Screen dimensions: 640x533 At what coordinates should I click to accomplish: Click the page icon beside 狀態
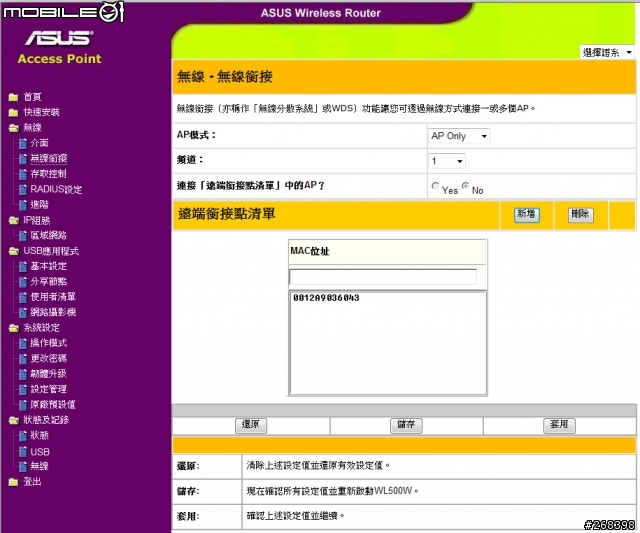tap(23, 435)
